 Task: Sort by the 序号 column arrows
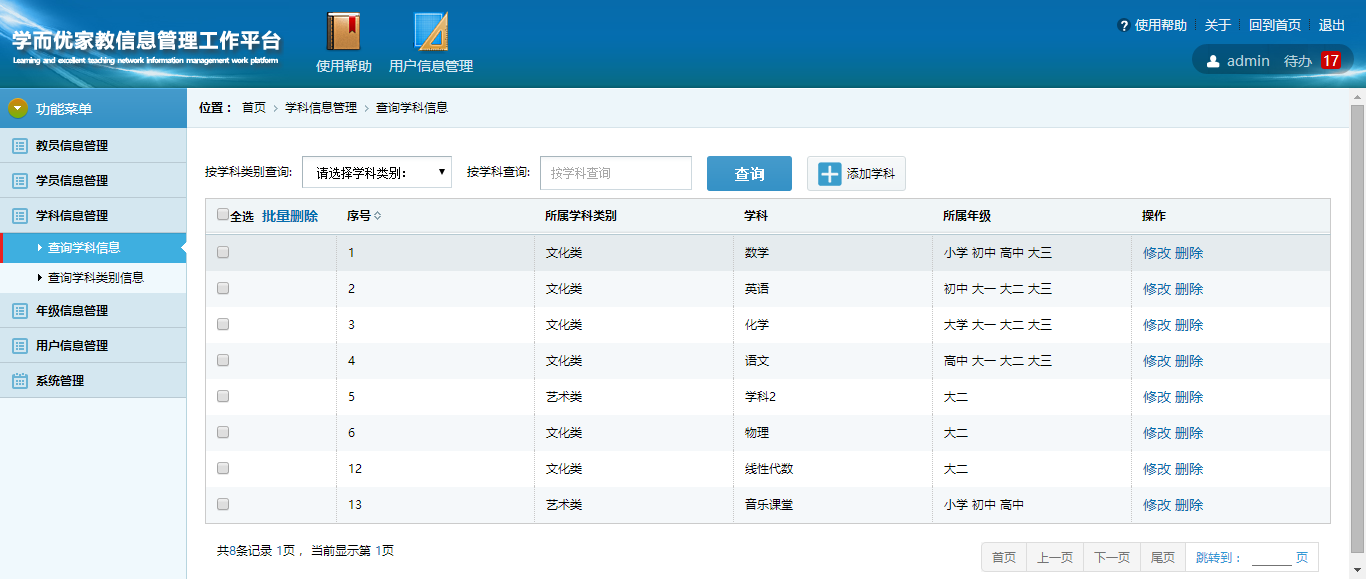coord(378,216)
